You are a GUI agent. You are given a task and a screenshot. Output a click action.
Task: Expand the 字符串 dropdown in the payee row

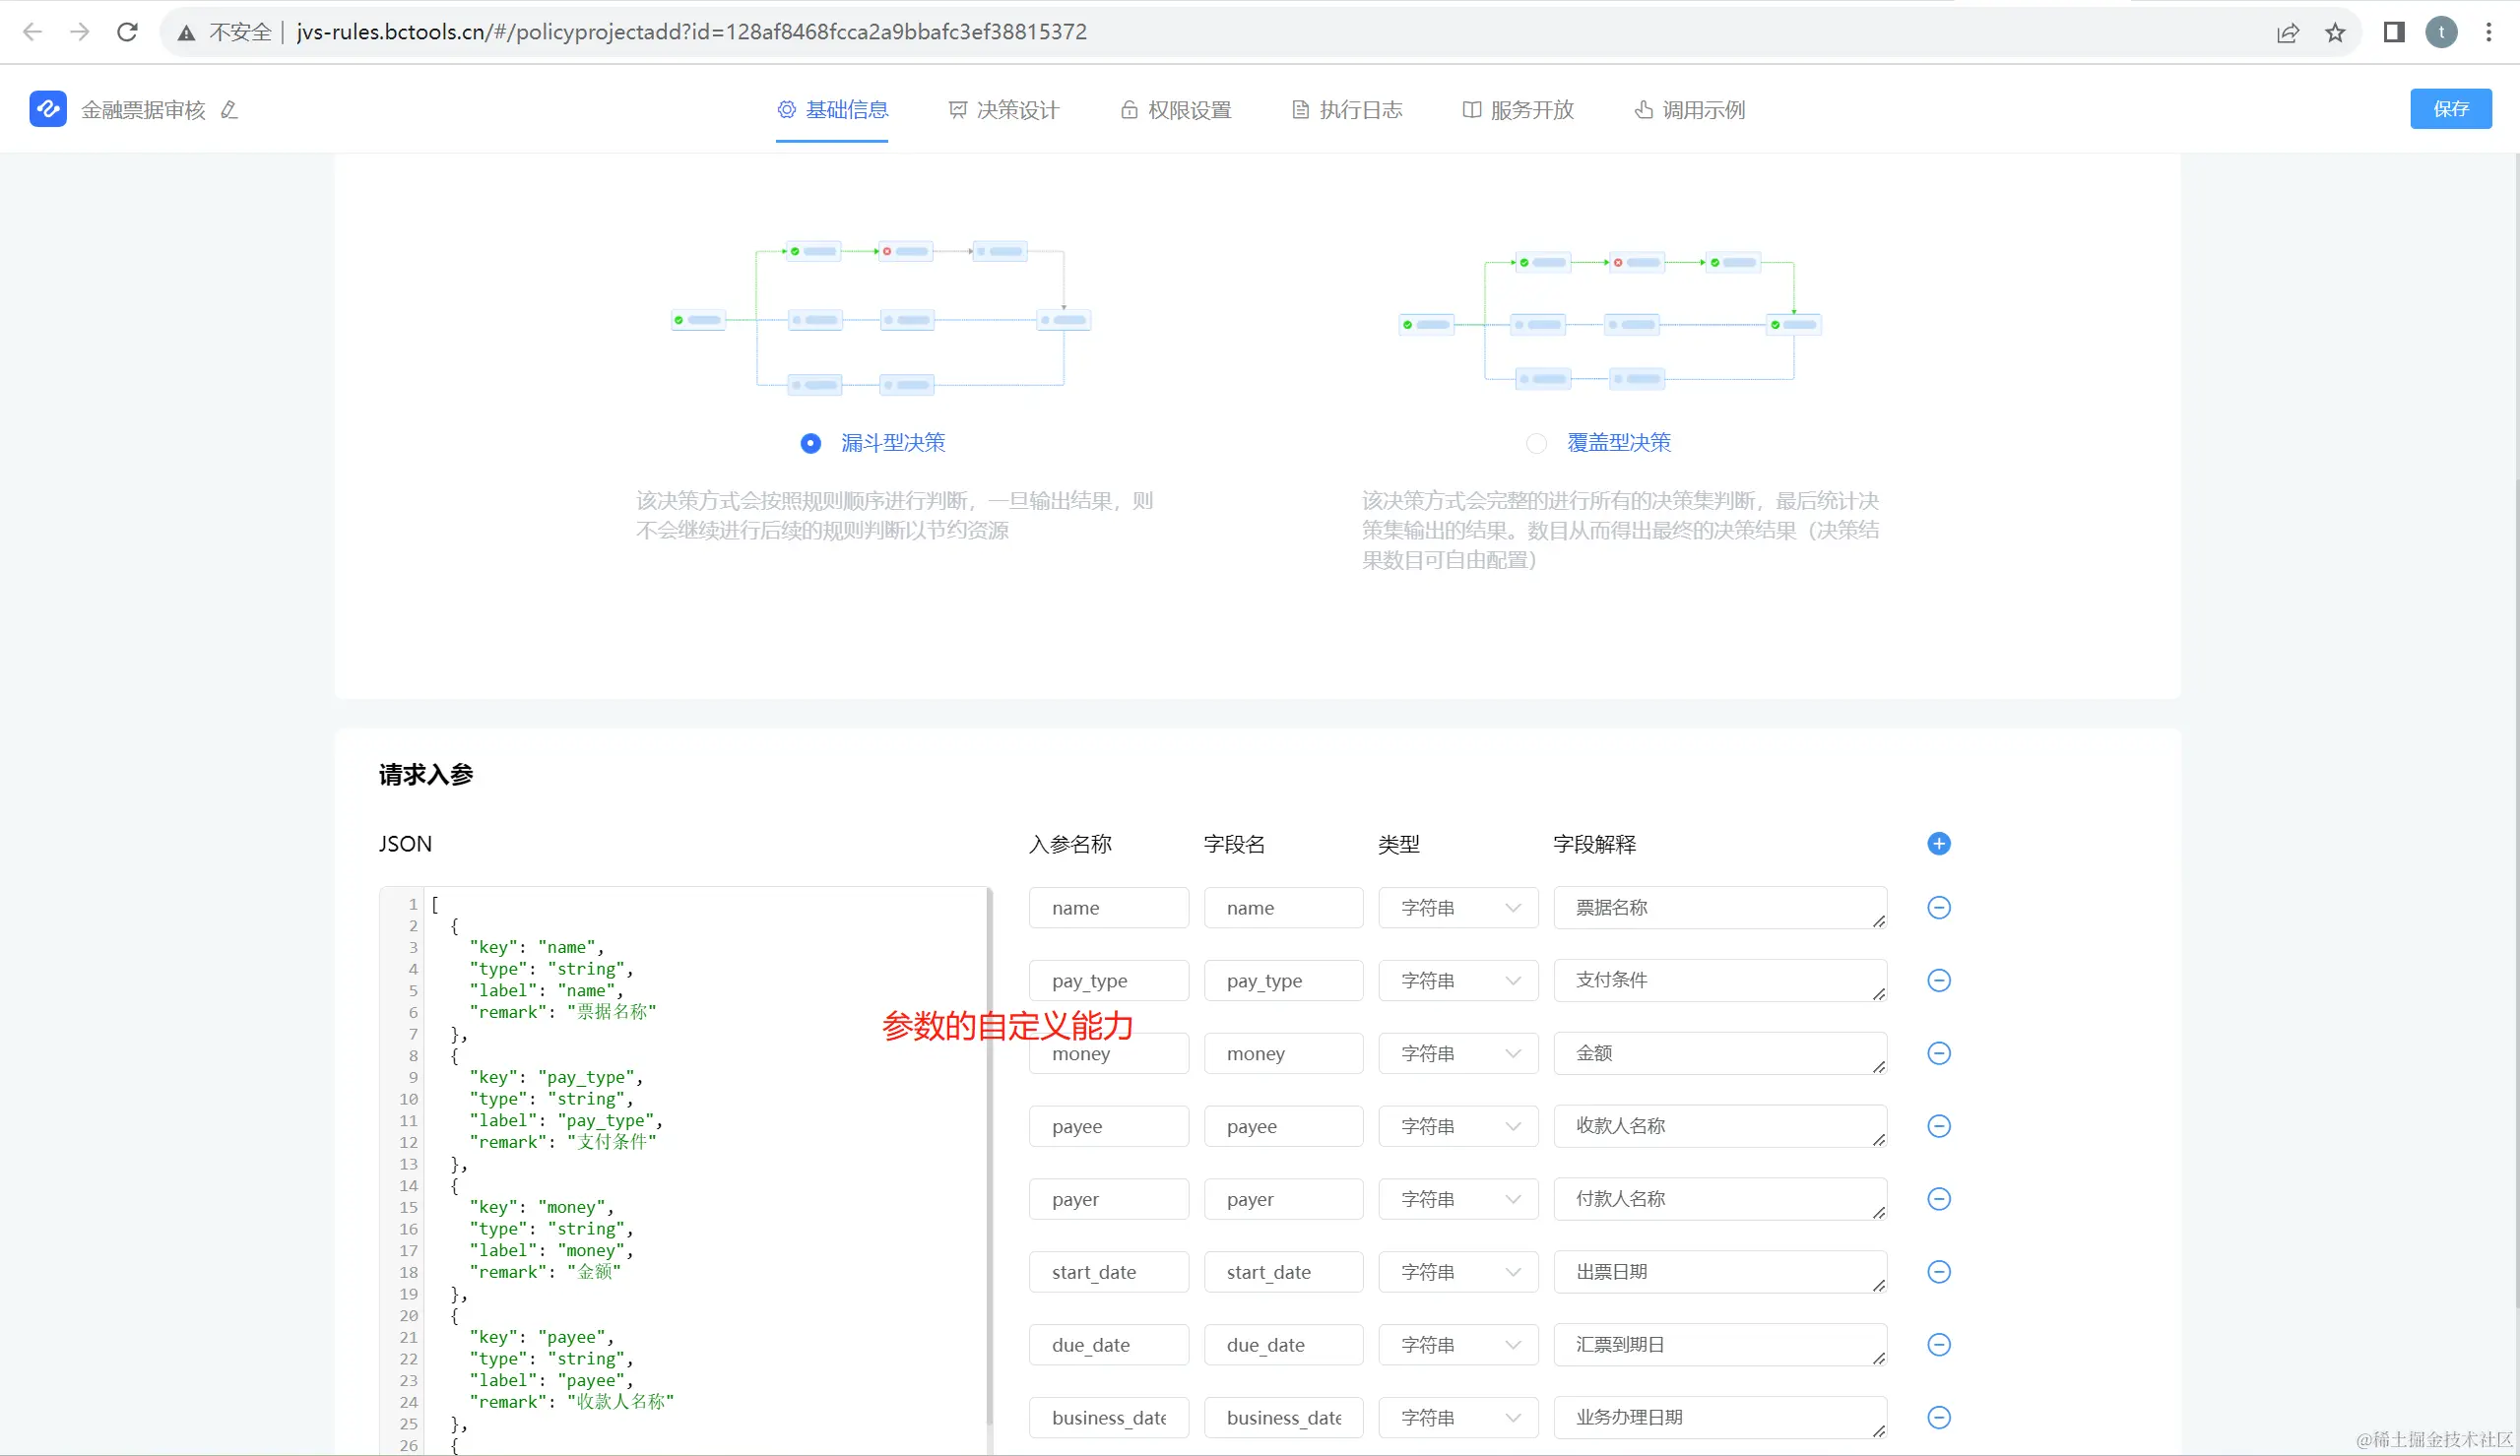click(1457, 1126)
